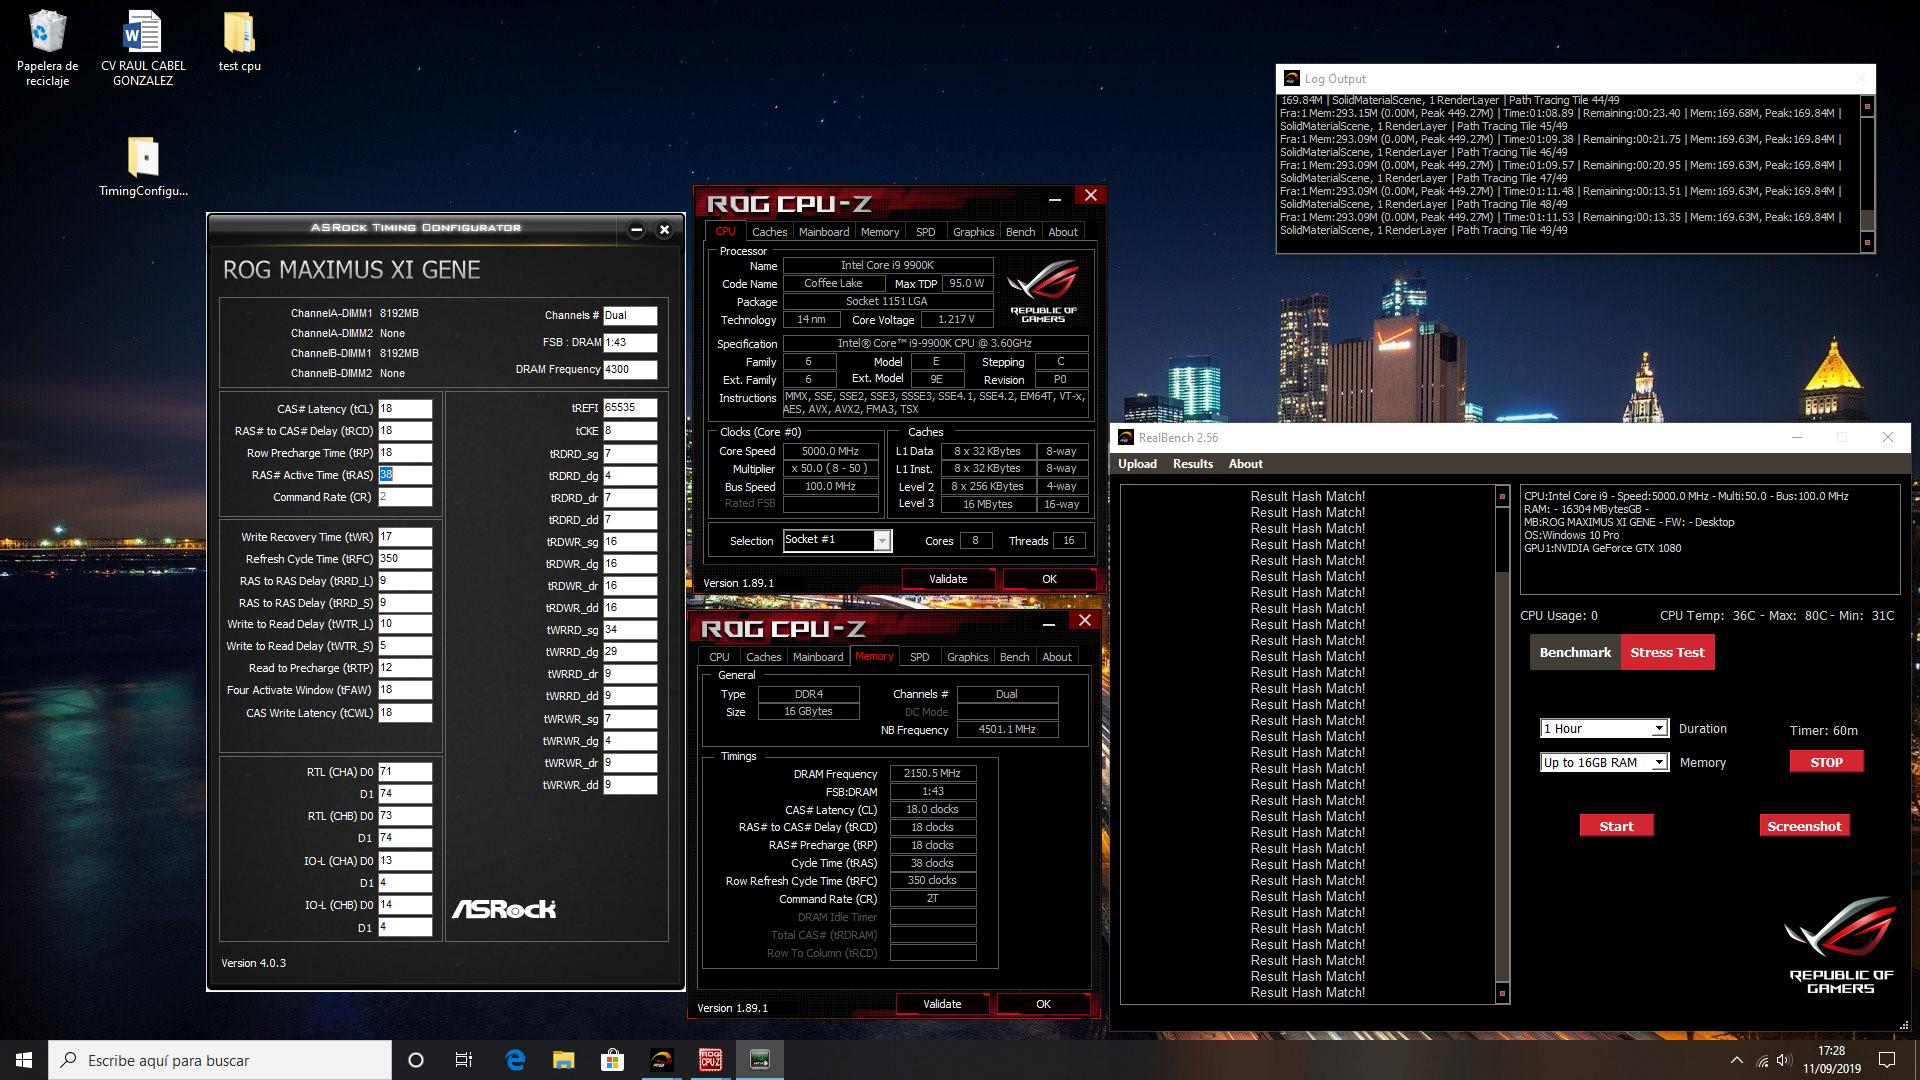
Task: Open the Socket #1 selection dropdown
Action: (x=881, y=541)
